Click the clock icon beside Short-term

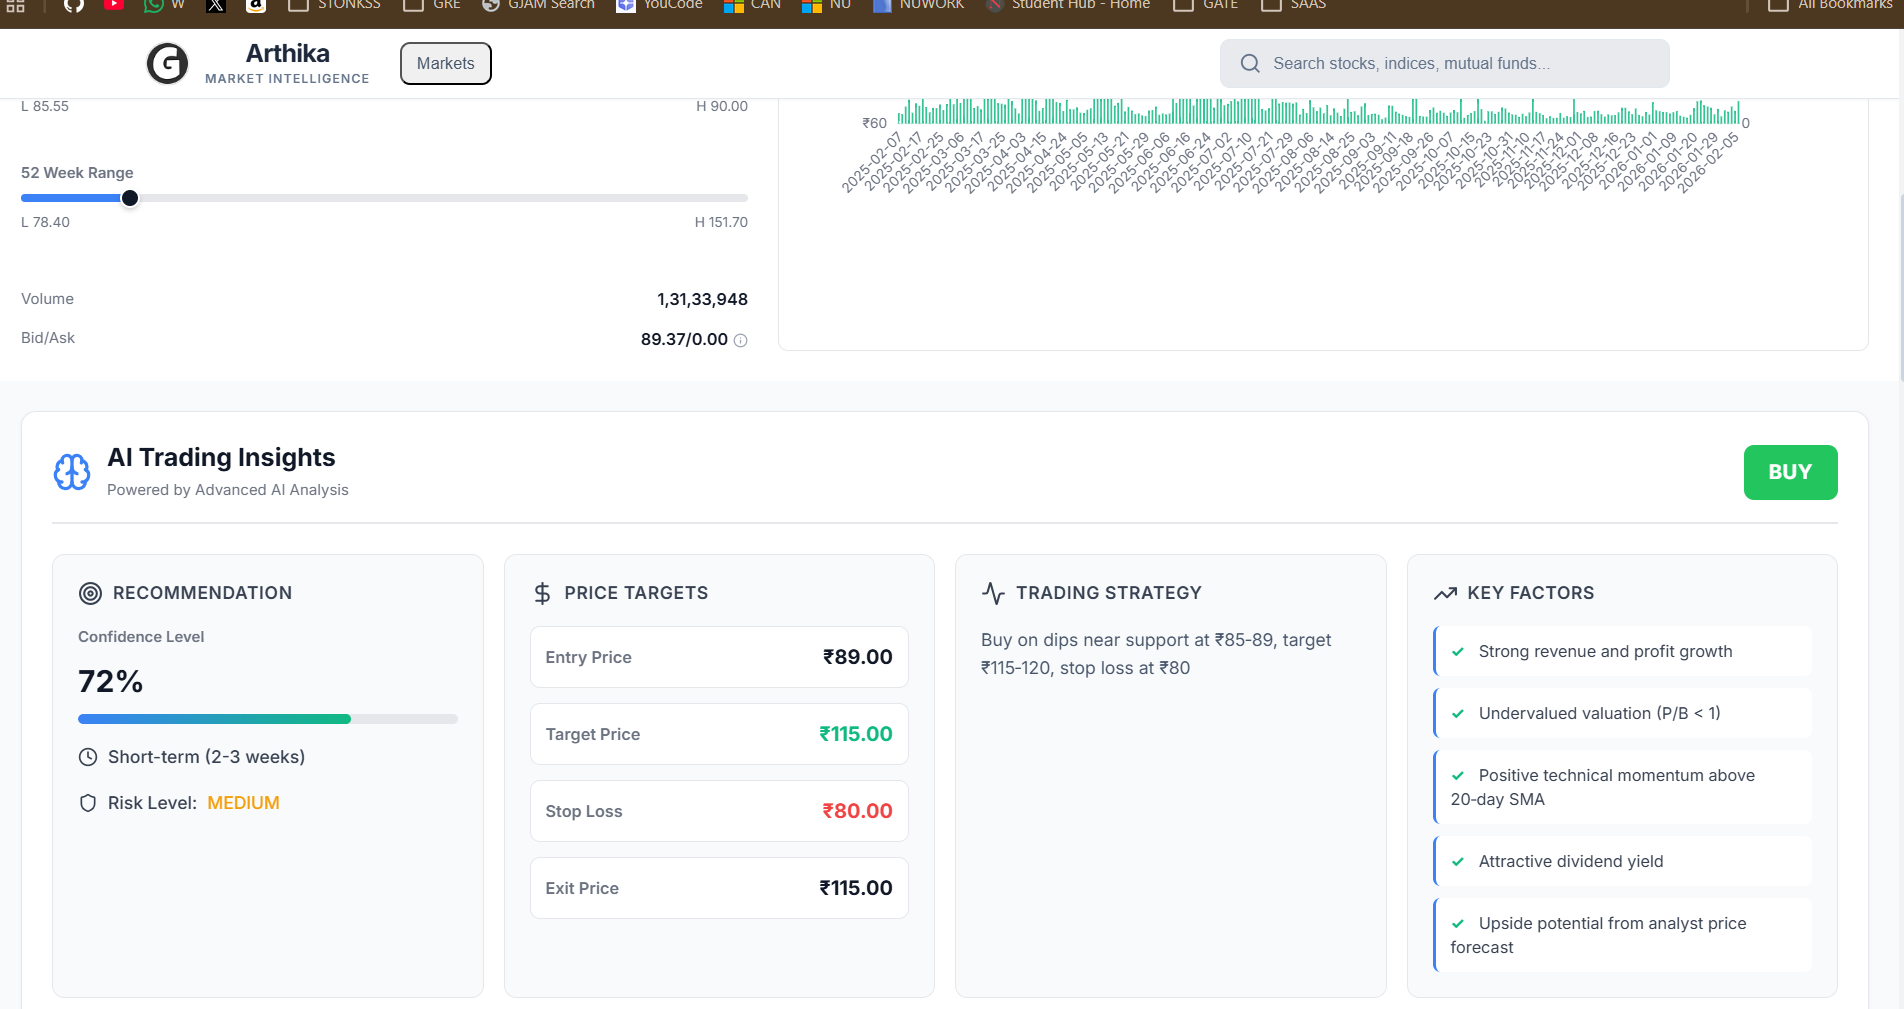(x=87, y=757)
